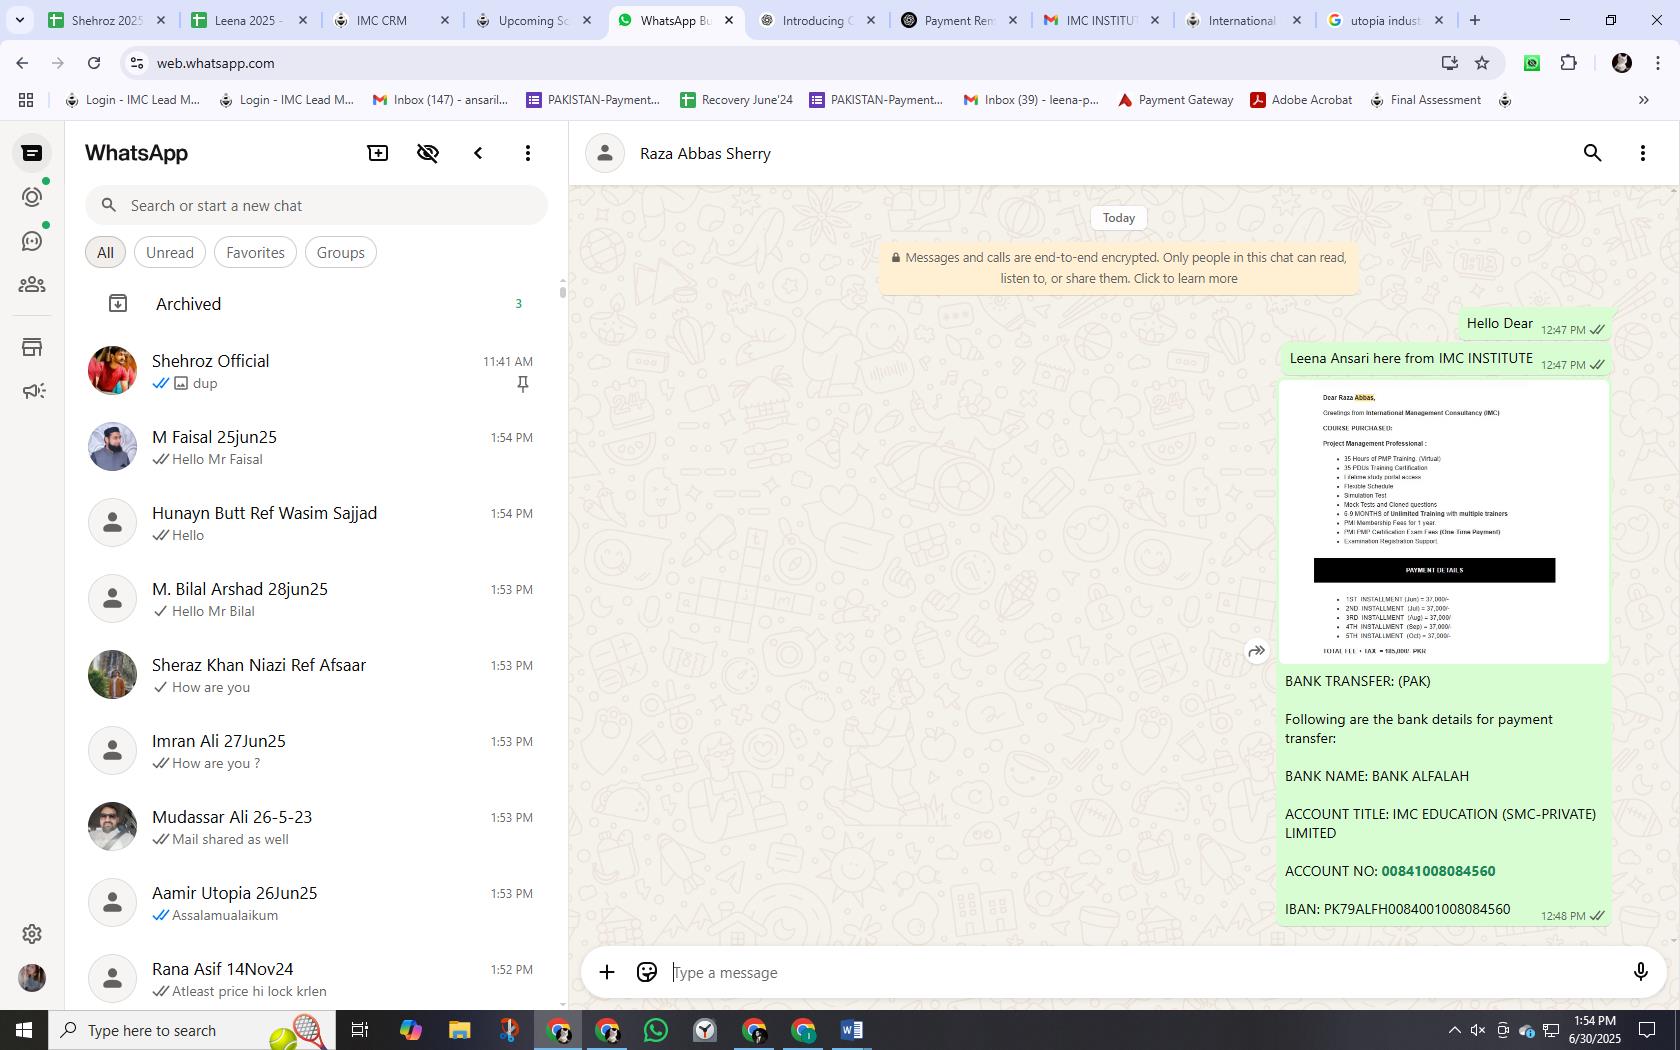Image resolution: width=1680 pixels, height=1050 pixels.
Task: Show hidden system tray icons
Action: tap(1454, 1030)
